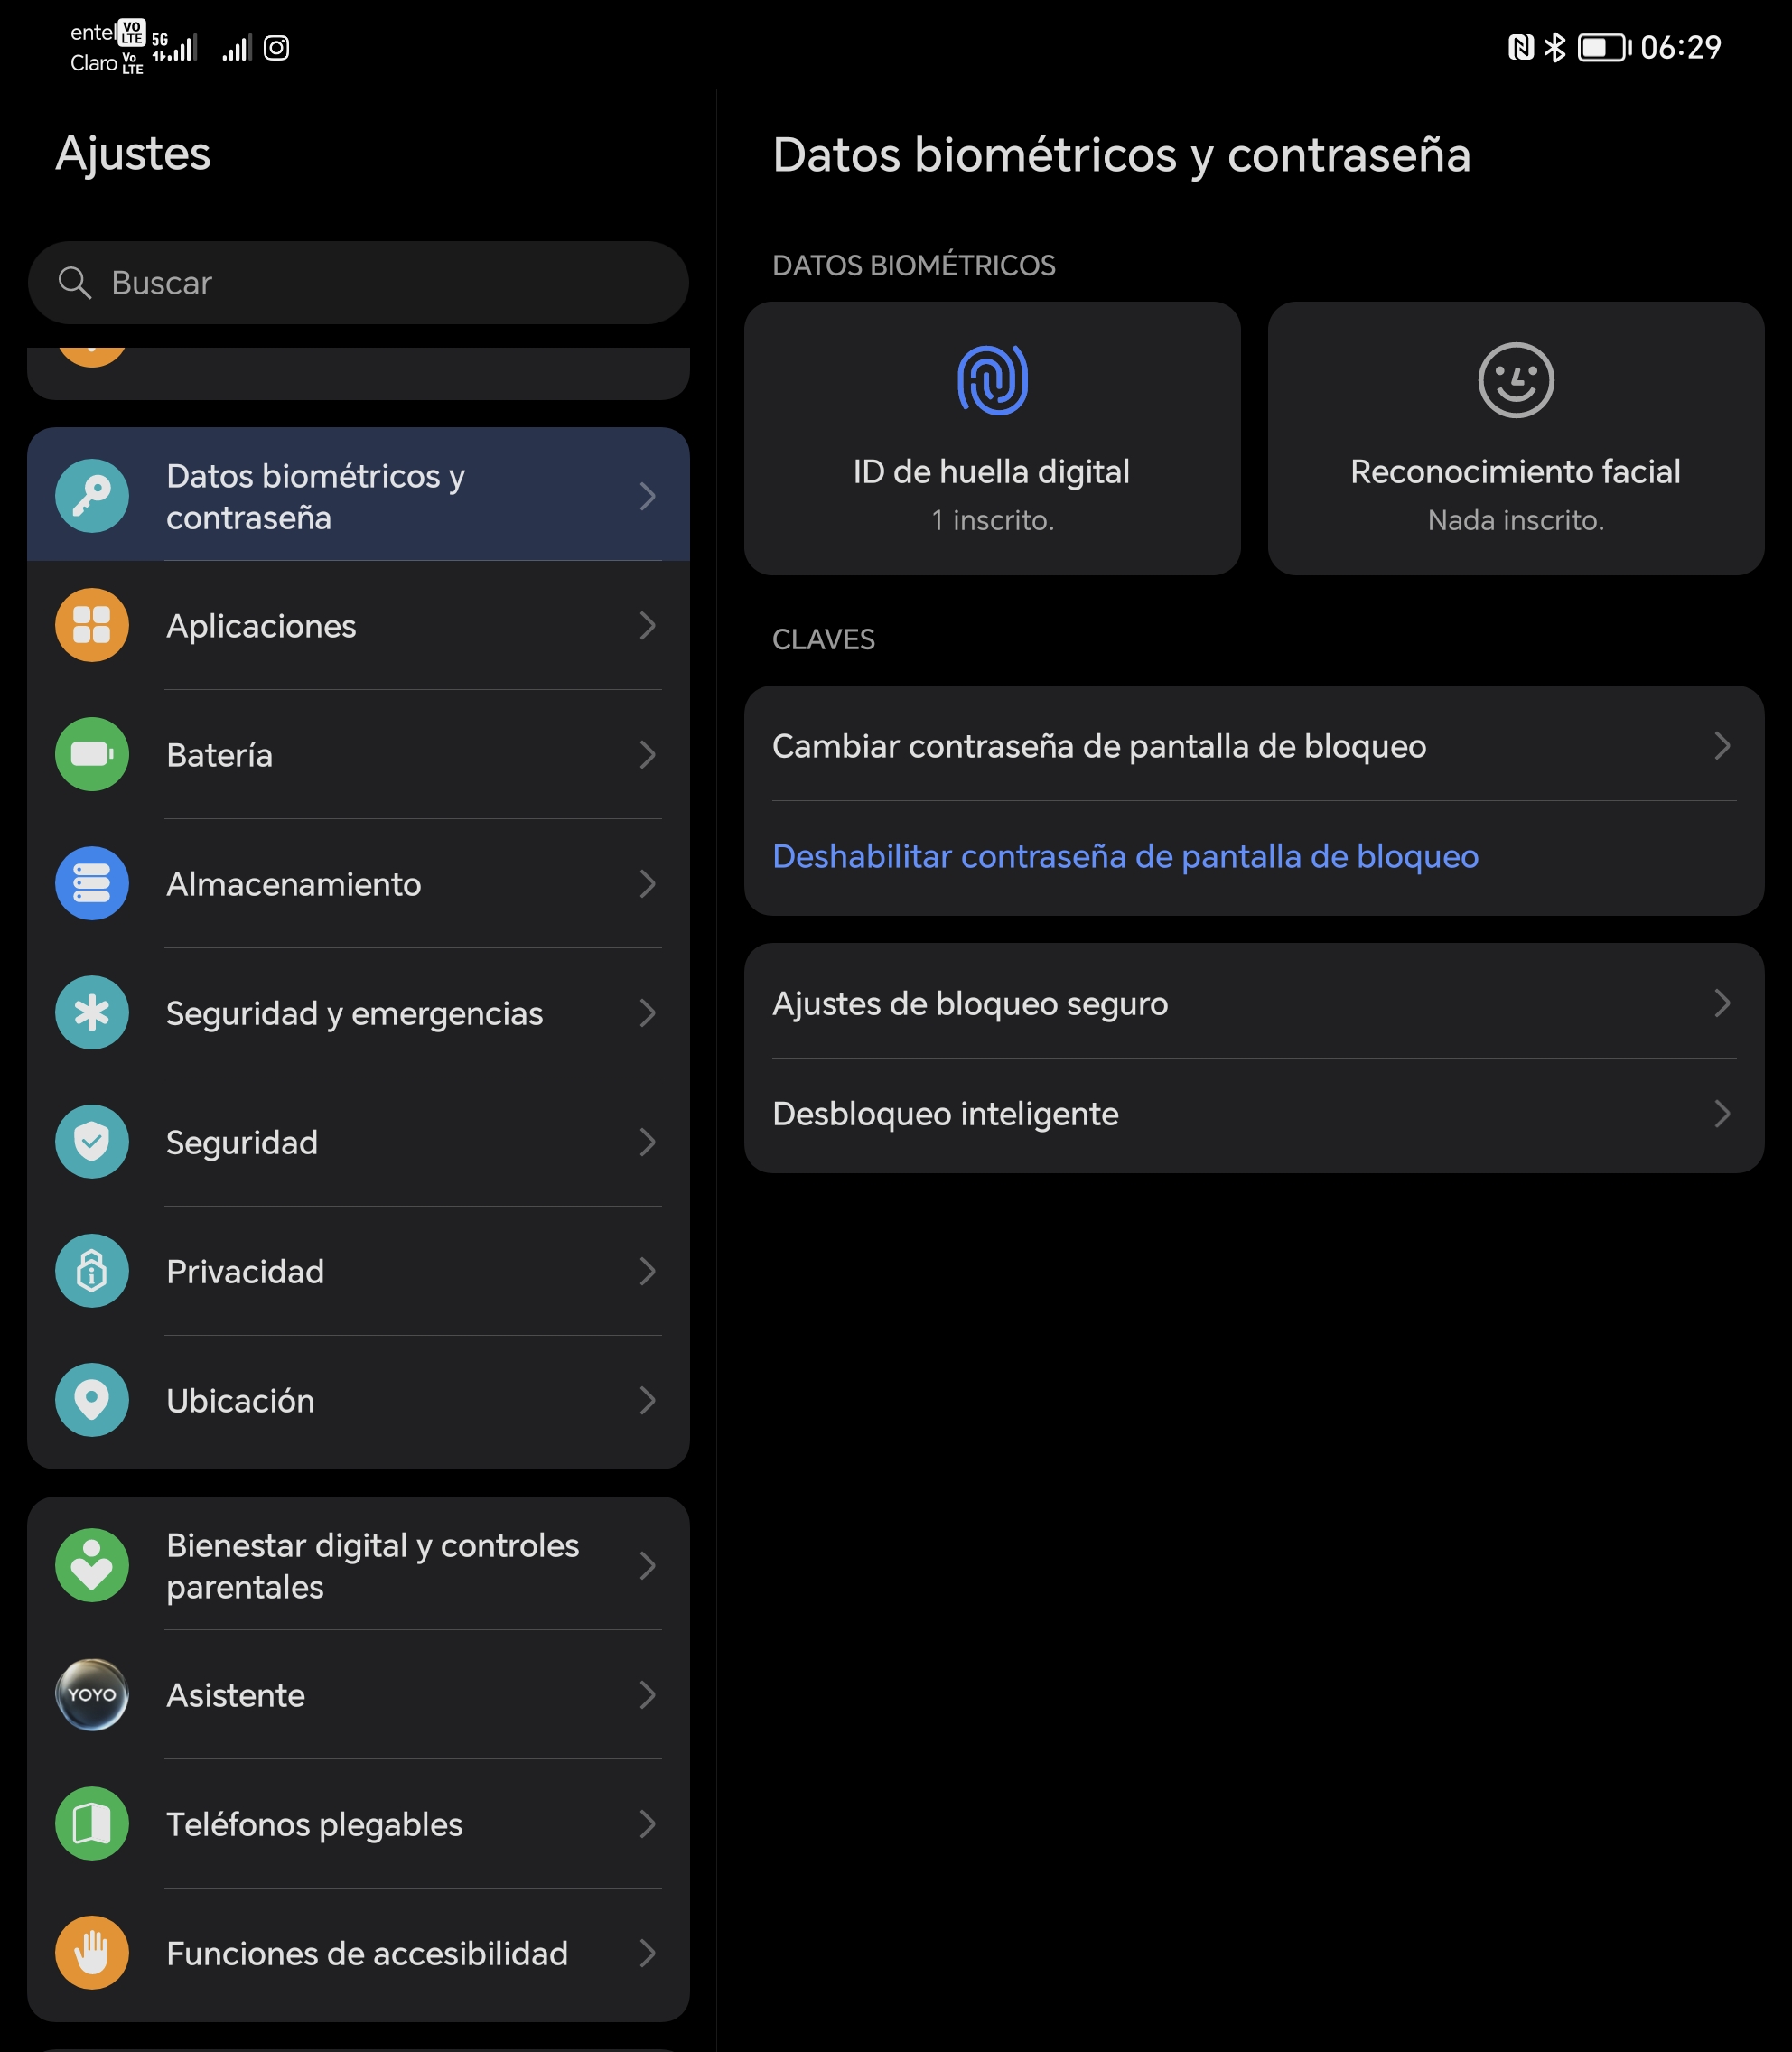Click the Aplicaciones orange grid icon

click(92, 626)
